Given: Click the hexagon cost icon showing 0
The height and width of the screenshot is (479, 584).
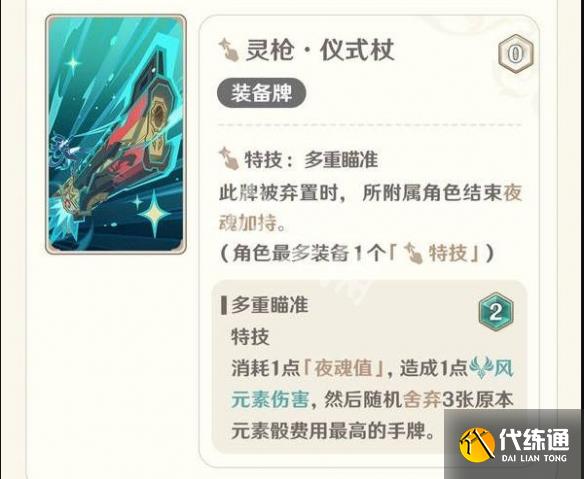Looking at the screenshot, I should point(516,54).
